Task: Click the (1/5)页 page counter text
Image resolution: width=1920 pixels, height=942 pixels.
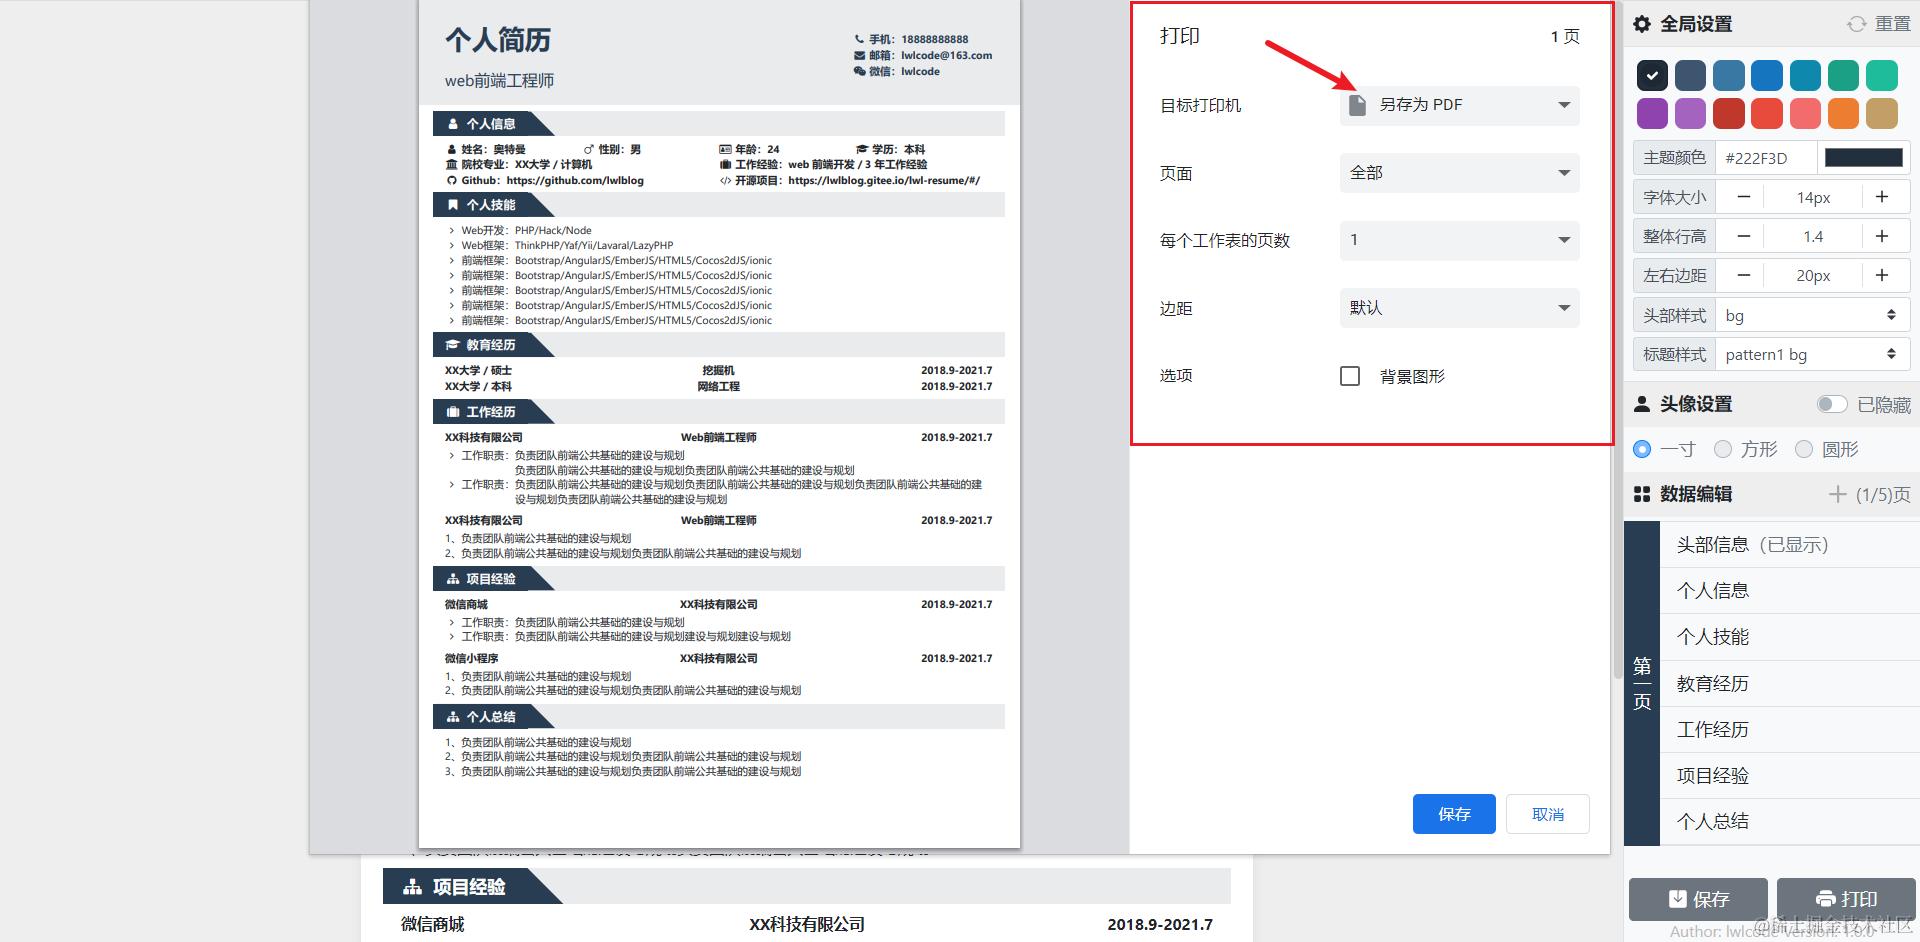Action: click(x=1883, y=494)
